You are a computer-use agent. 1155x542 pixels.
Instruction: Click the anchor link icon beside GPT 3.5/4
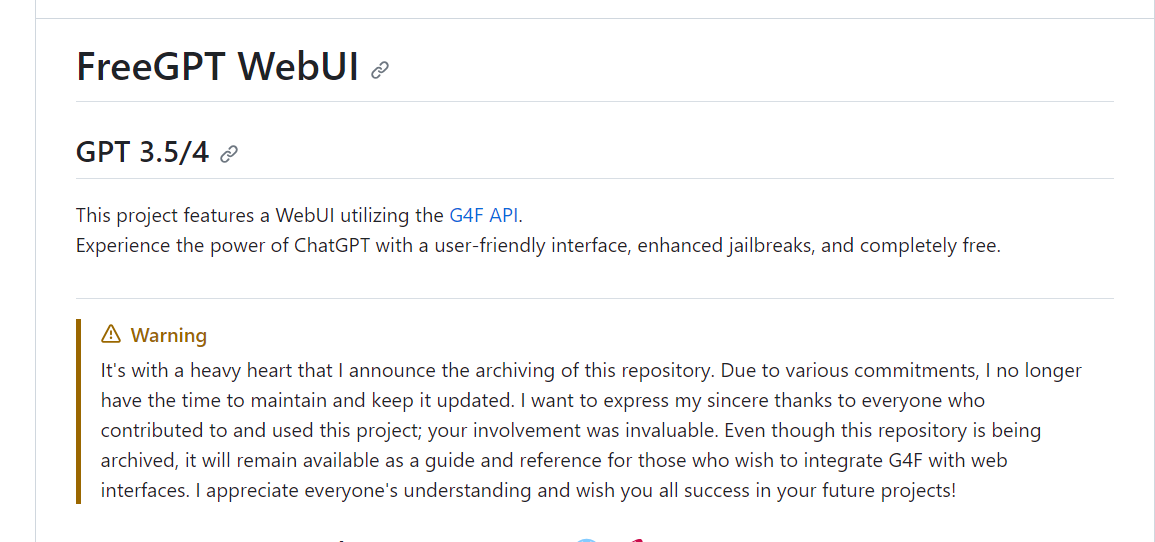click(229, 154)
